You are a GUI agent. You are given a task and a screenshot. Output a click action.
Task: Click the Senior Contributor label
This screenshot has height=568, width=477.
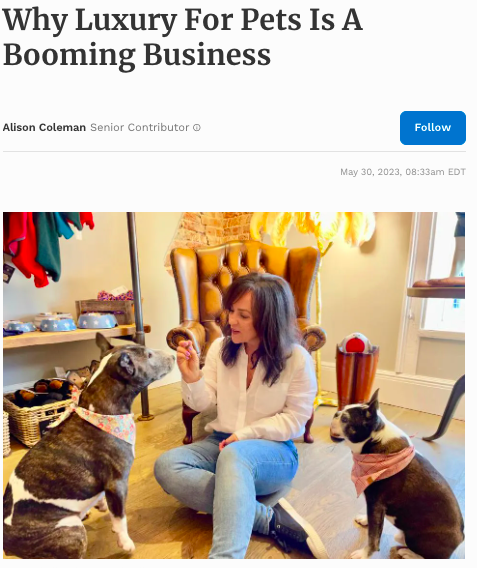tap(139, 128)
